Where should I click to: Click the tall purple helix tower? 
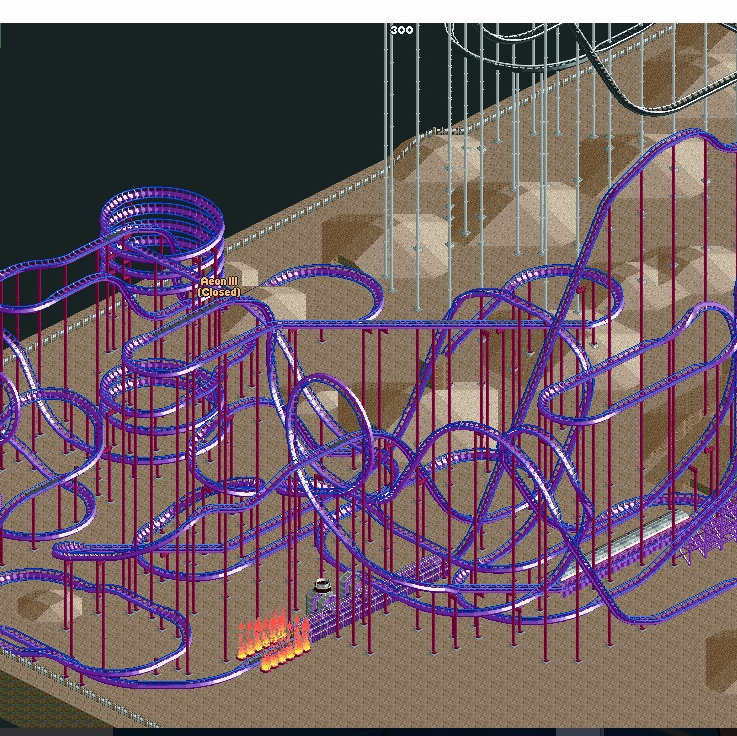[x=162, y=240]
